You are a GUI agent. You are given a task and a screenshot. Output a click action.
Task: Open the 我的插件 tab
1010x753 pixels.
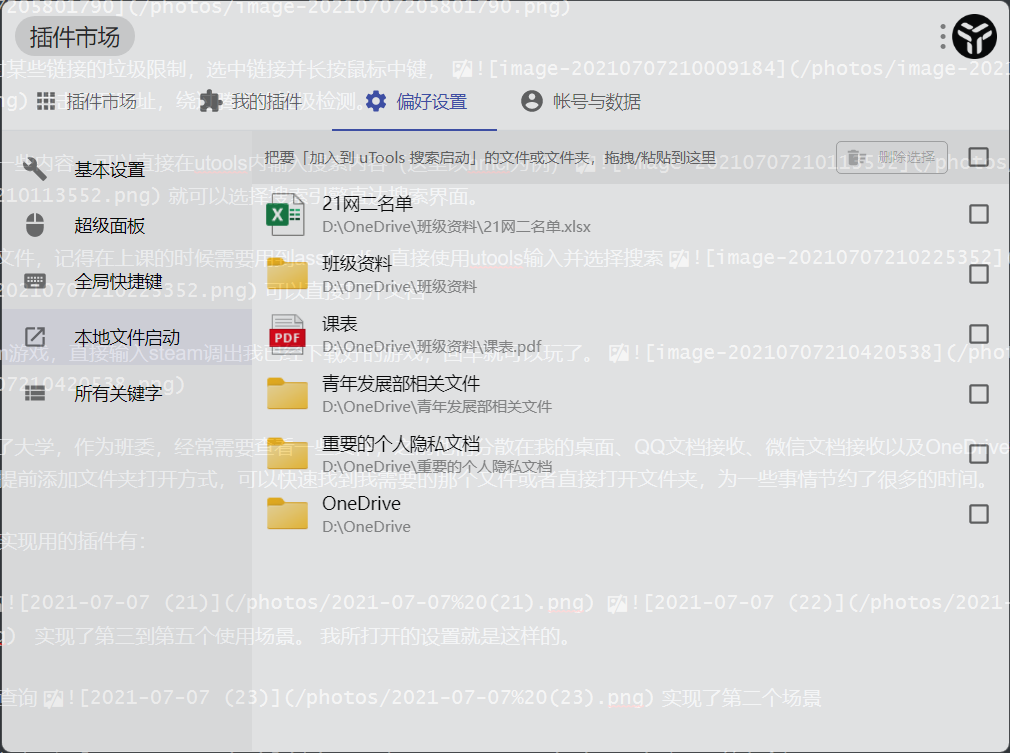pos(251,102)
